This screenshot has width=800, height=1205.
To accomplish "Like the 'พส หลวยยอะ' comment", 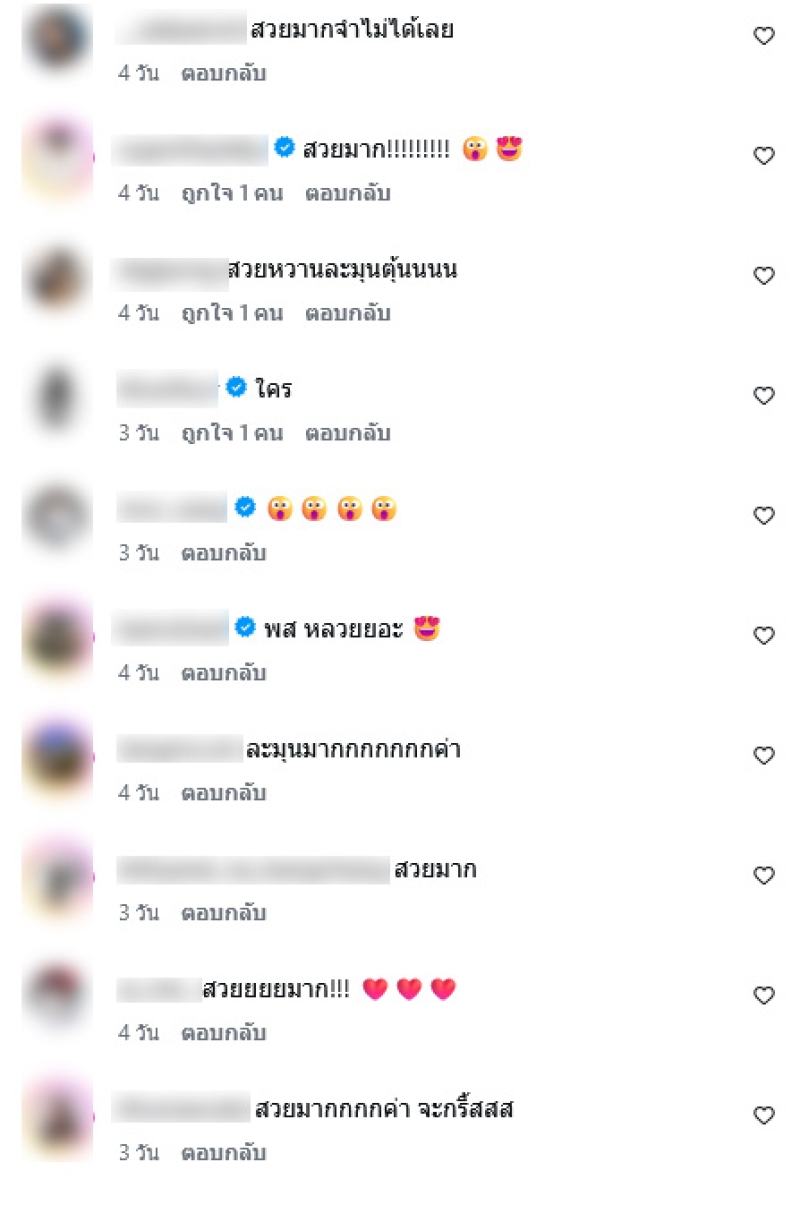I will click(764, 636).
